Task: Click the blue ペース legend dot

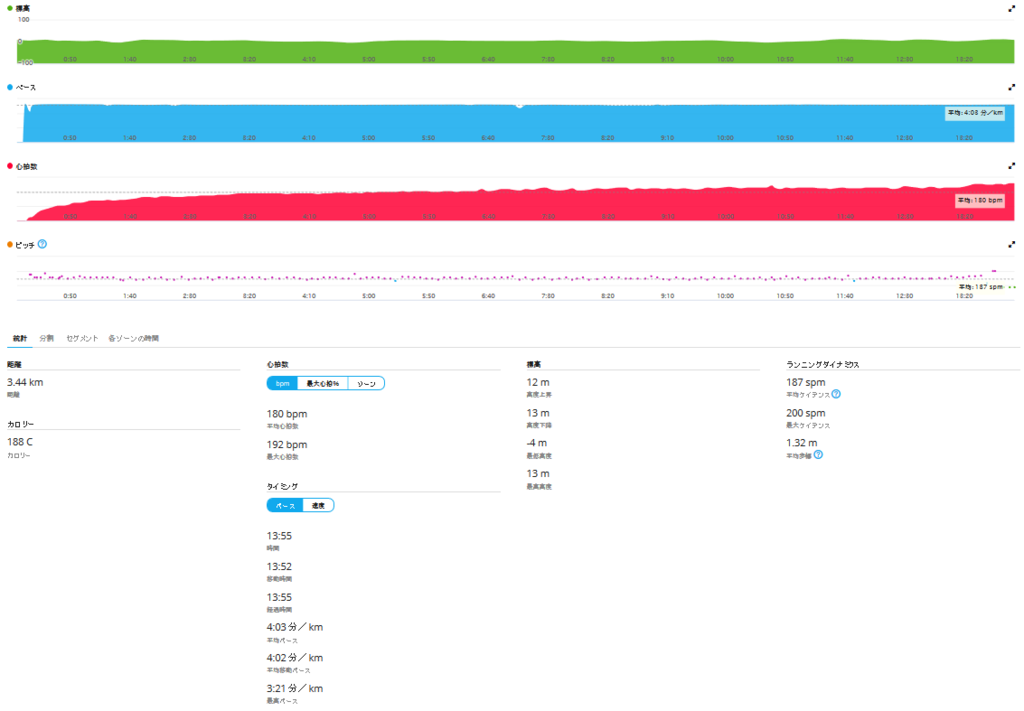Action: pos(10,87)
